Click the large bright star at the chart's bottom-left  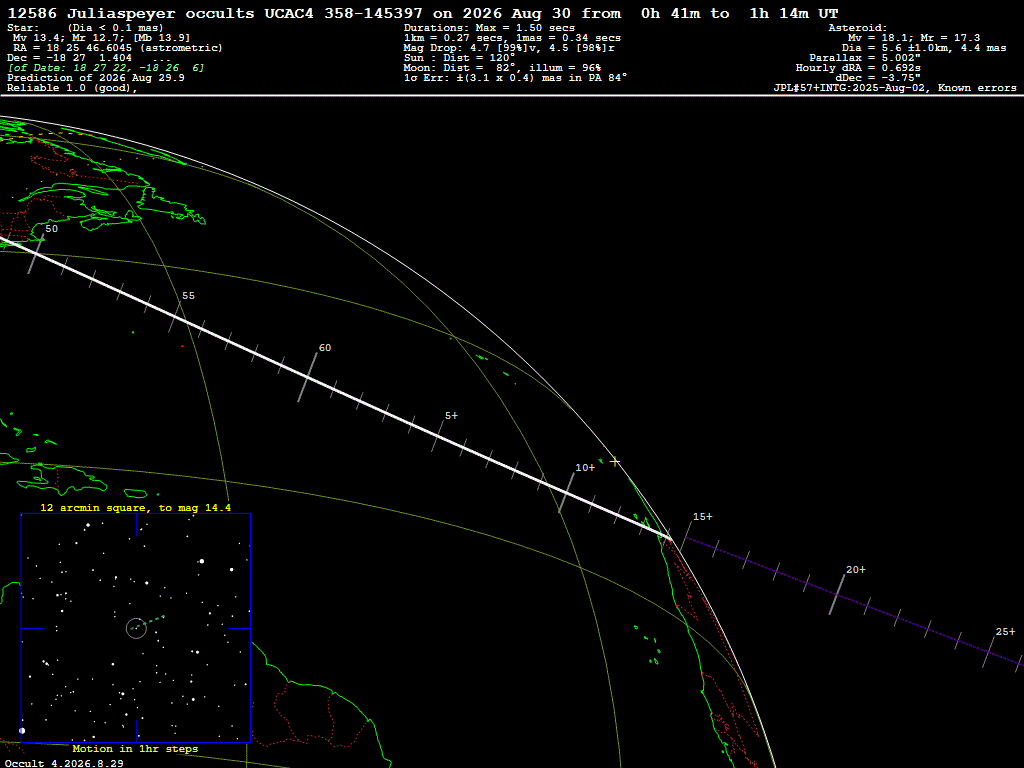22,731
